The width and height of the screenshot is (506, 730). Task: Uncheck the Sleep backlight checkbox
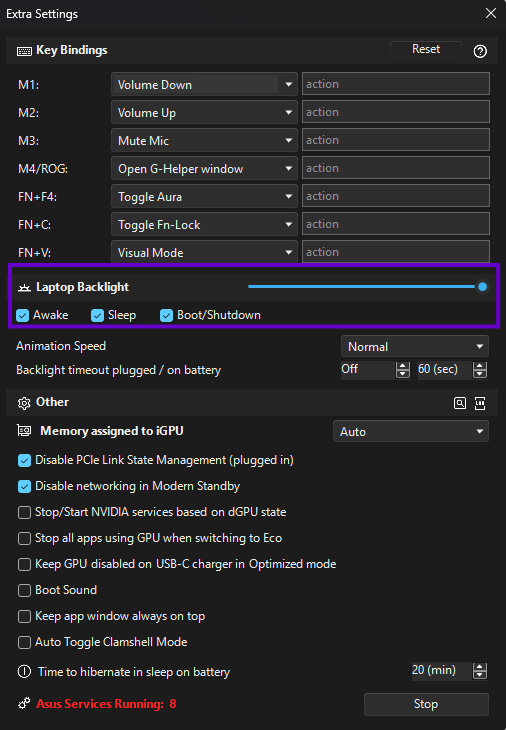(97, 315)
